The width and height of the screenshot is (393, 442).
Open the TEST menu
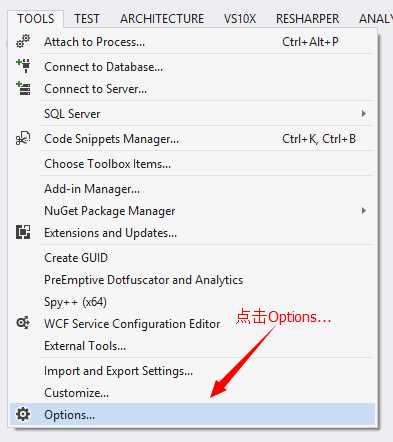coord(87,19)
